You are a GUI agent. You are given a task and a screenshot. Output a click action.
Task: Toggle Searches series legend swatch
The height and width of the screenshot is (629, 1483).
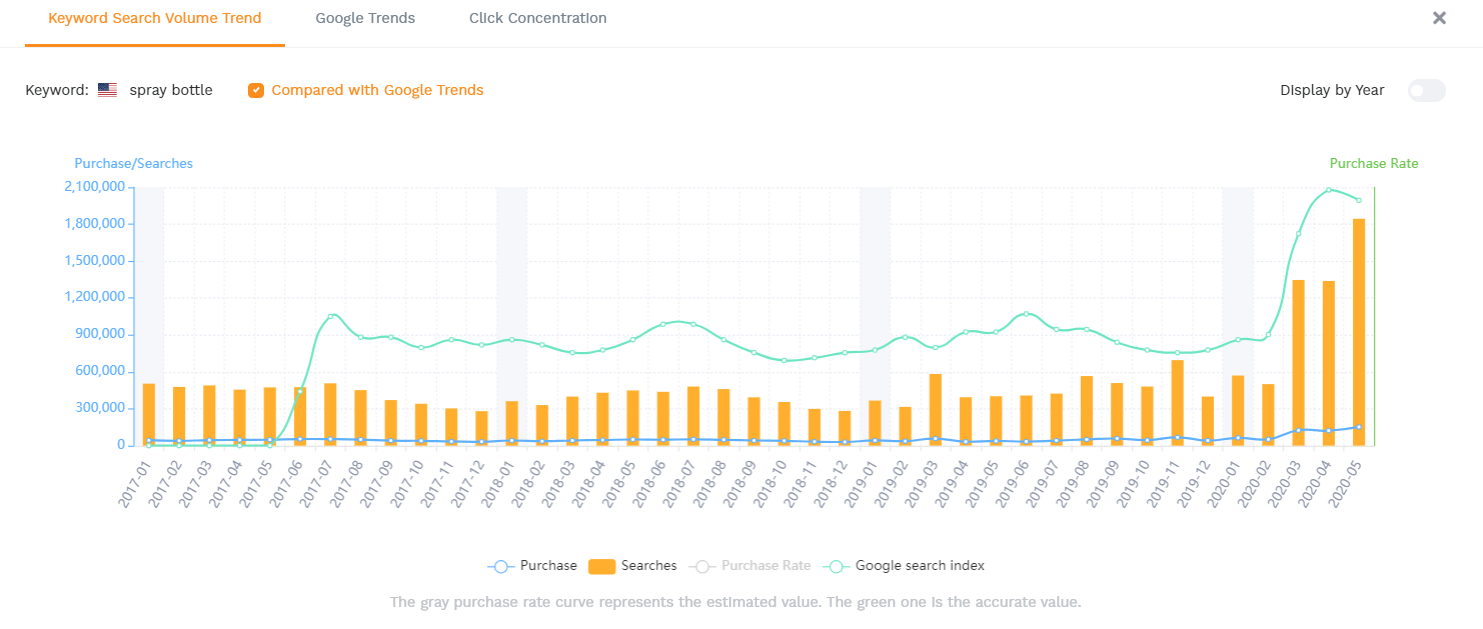point(601,566)
